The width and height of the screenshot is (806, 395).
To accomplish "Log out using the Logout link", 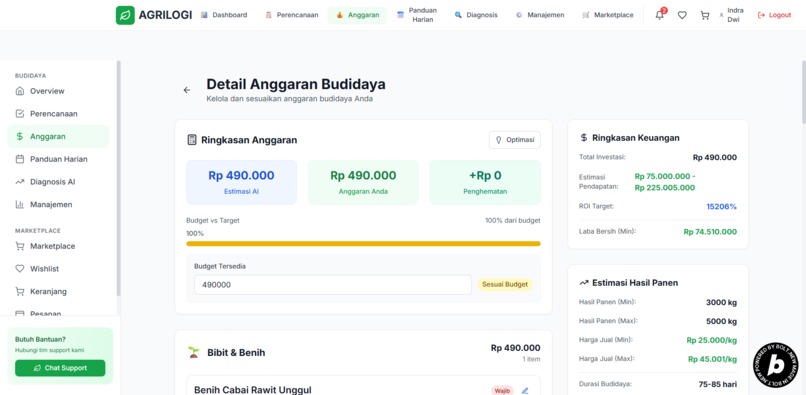I will coord(774,15).
